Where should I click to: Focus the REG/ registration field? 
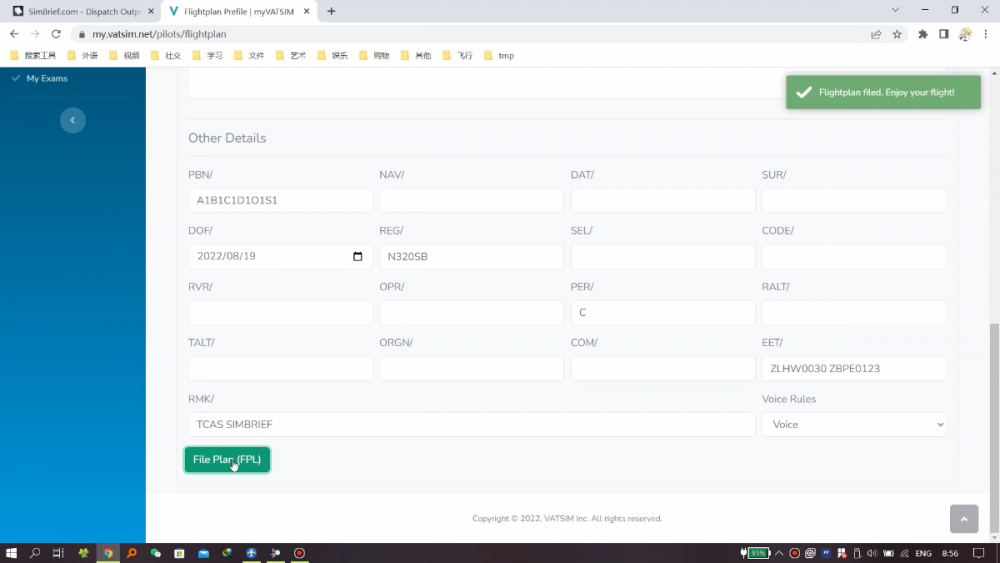471,256
